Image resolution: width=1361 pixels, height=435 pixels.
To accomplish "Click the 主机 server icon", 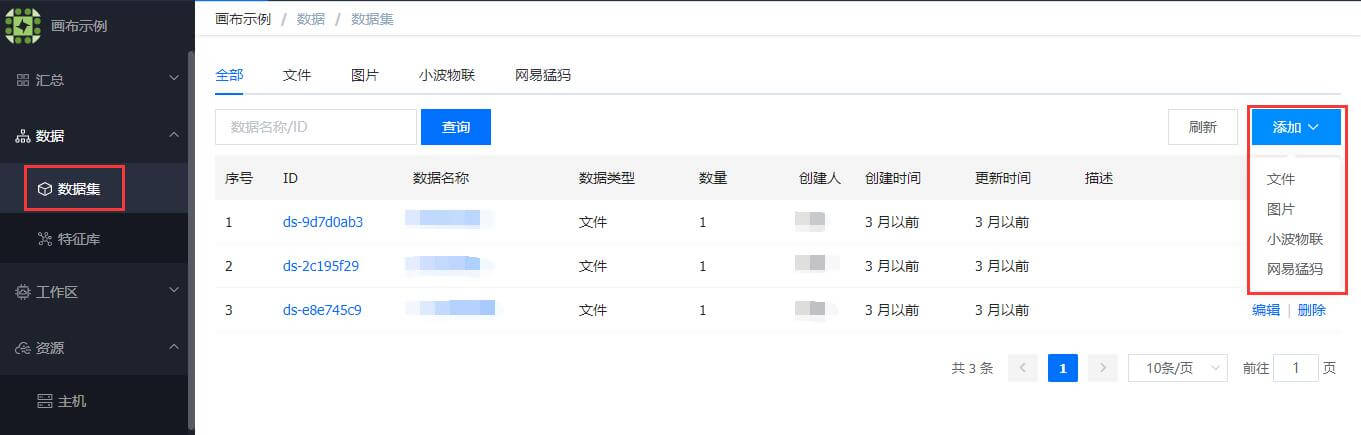I will [44, 401].
